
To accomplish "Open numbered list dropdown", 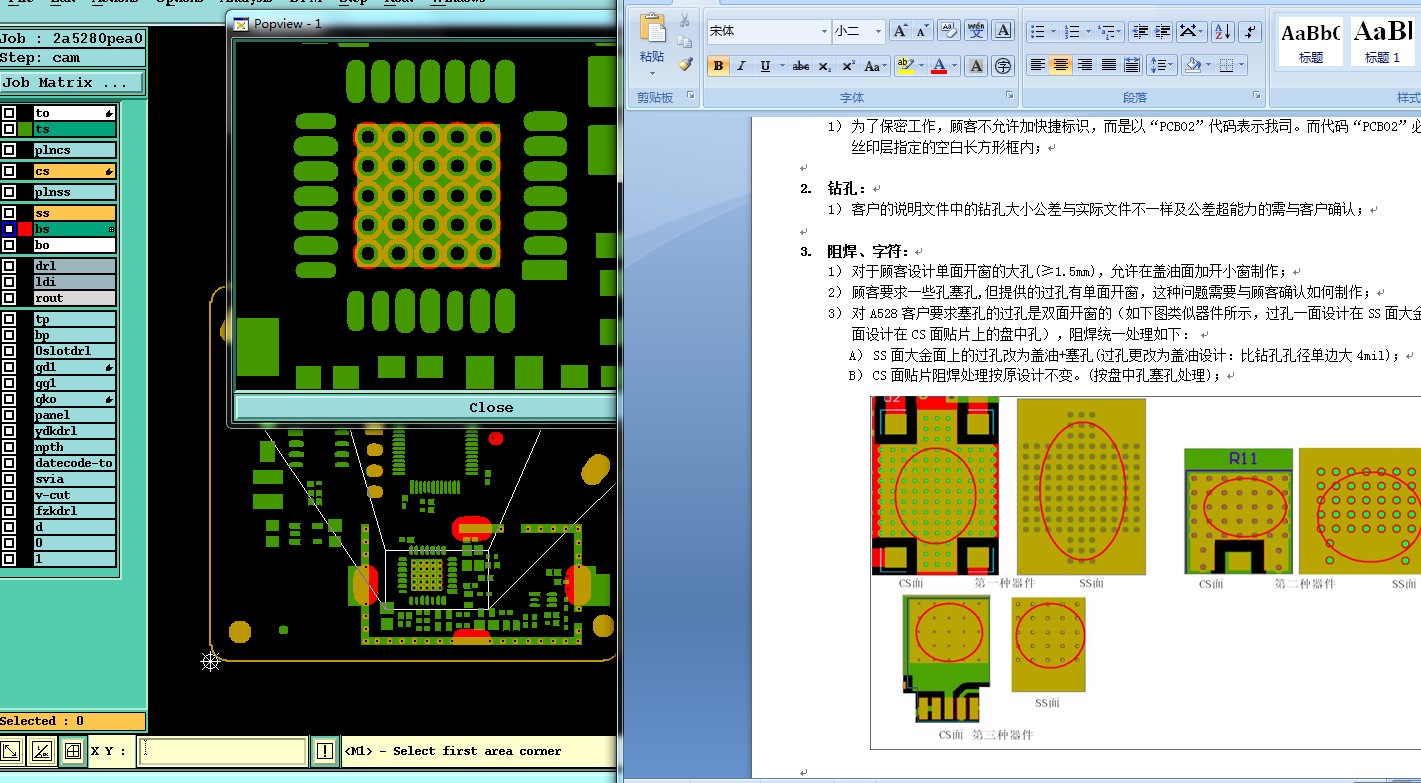I will pyautogui.click(x=1088, y=31).
